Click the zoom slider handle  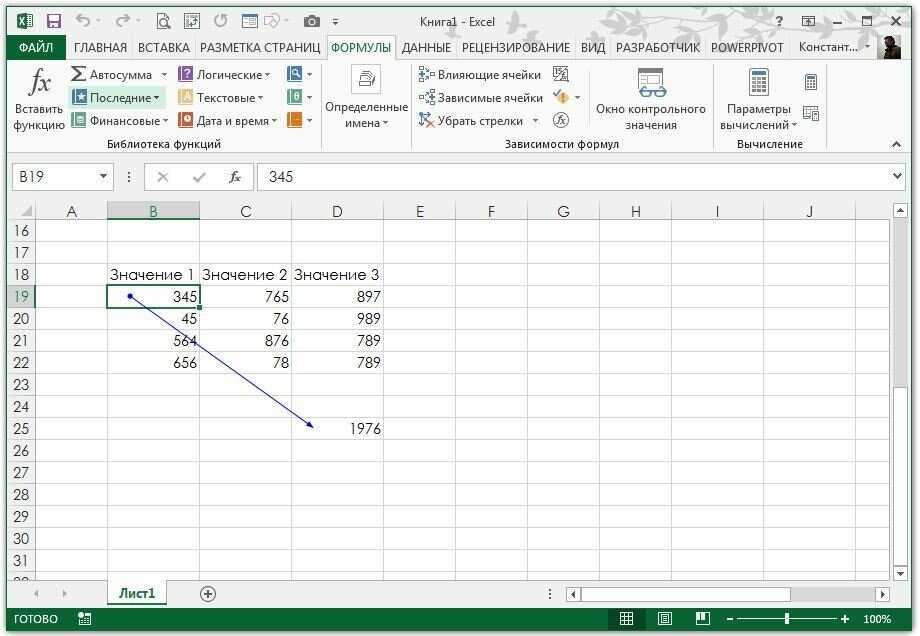coord(787,618)
